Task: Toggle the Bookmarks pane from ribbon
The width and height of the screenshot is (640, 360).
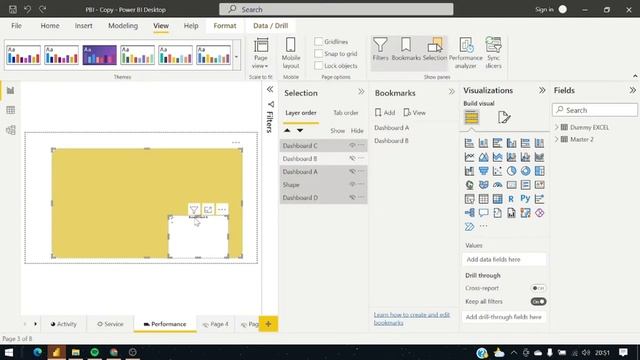Action: click(x=406, y=49)
